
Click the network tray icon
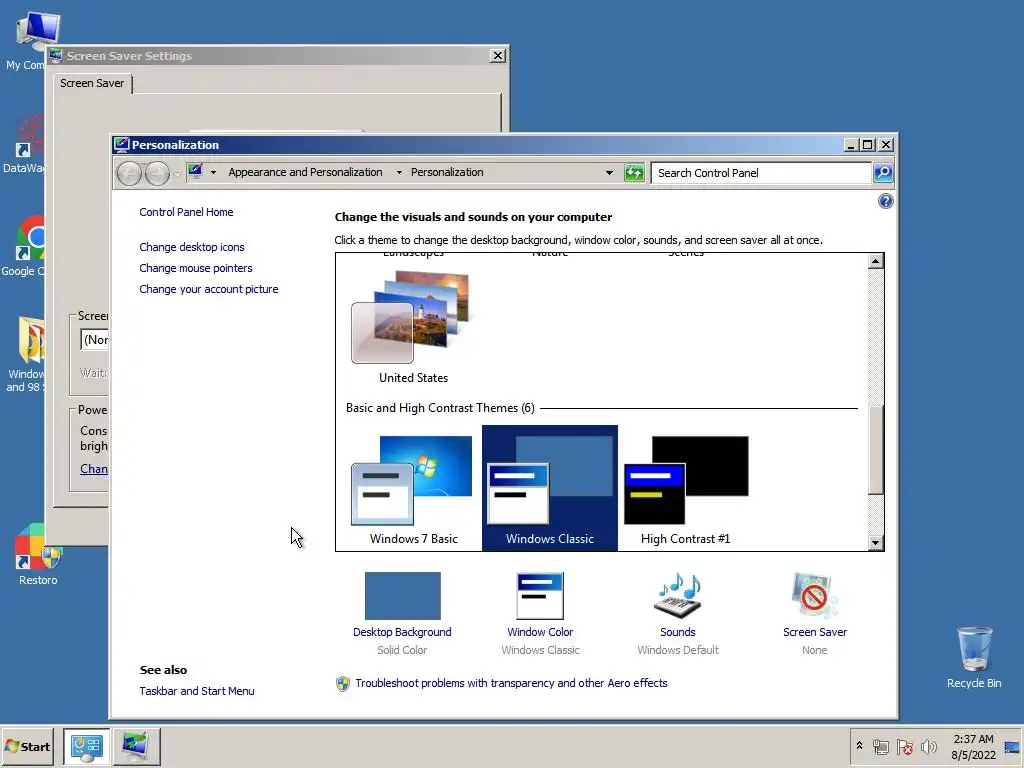click(x=881, y=747)
